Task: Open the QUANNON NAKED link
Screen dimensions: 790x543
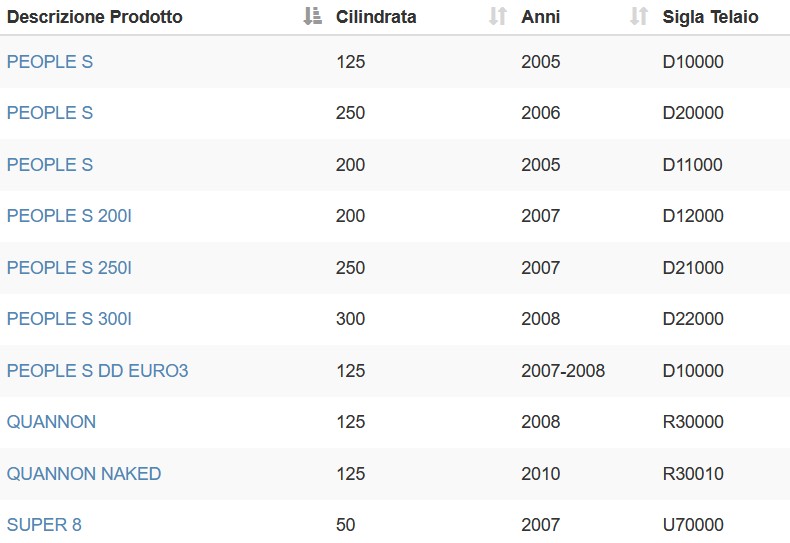Action: click(84, 473)
